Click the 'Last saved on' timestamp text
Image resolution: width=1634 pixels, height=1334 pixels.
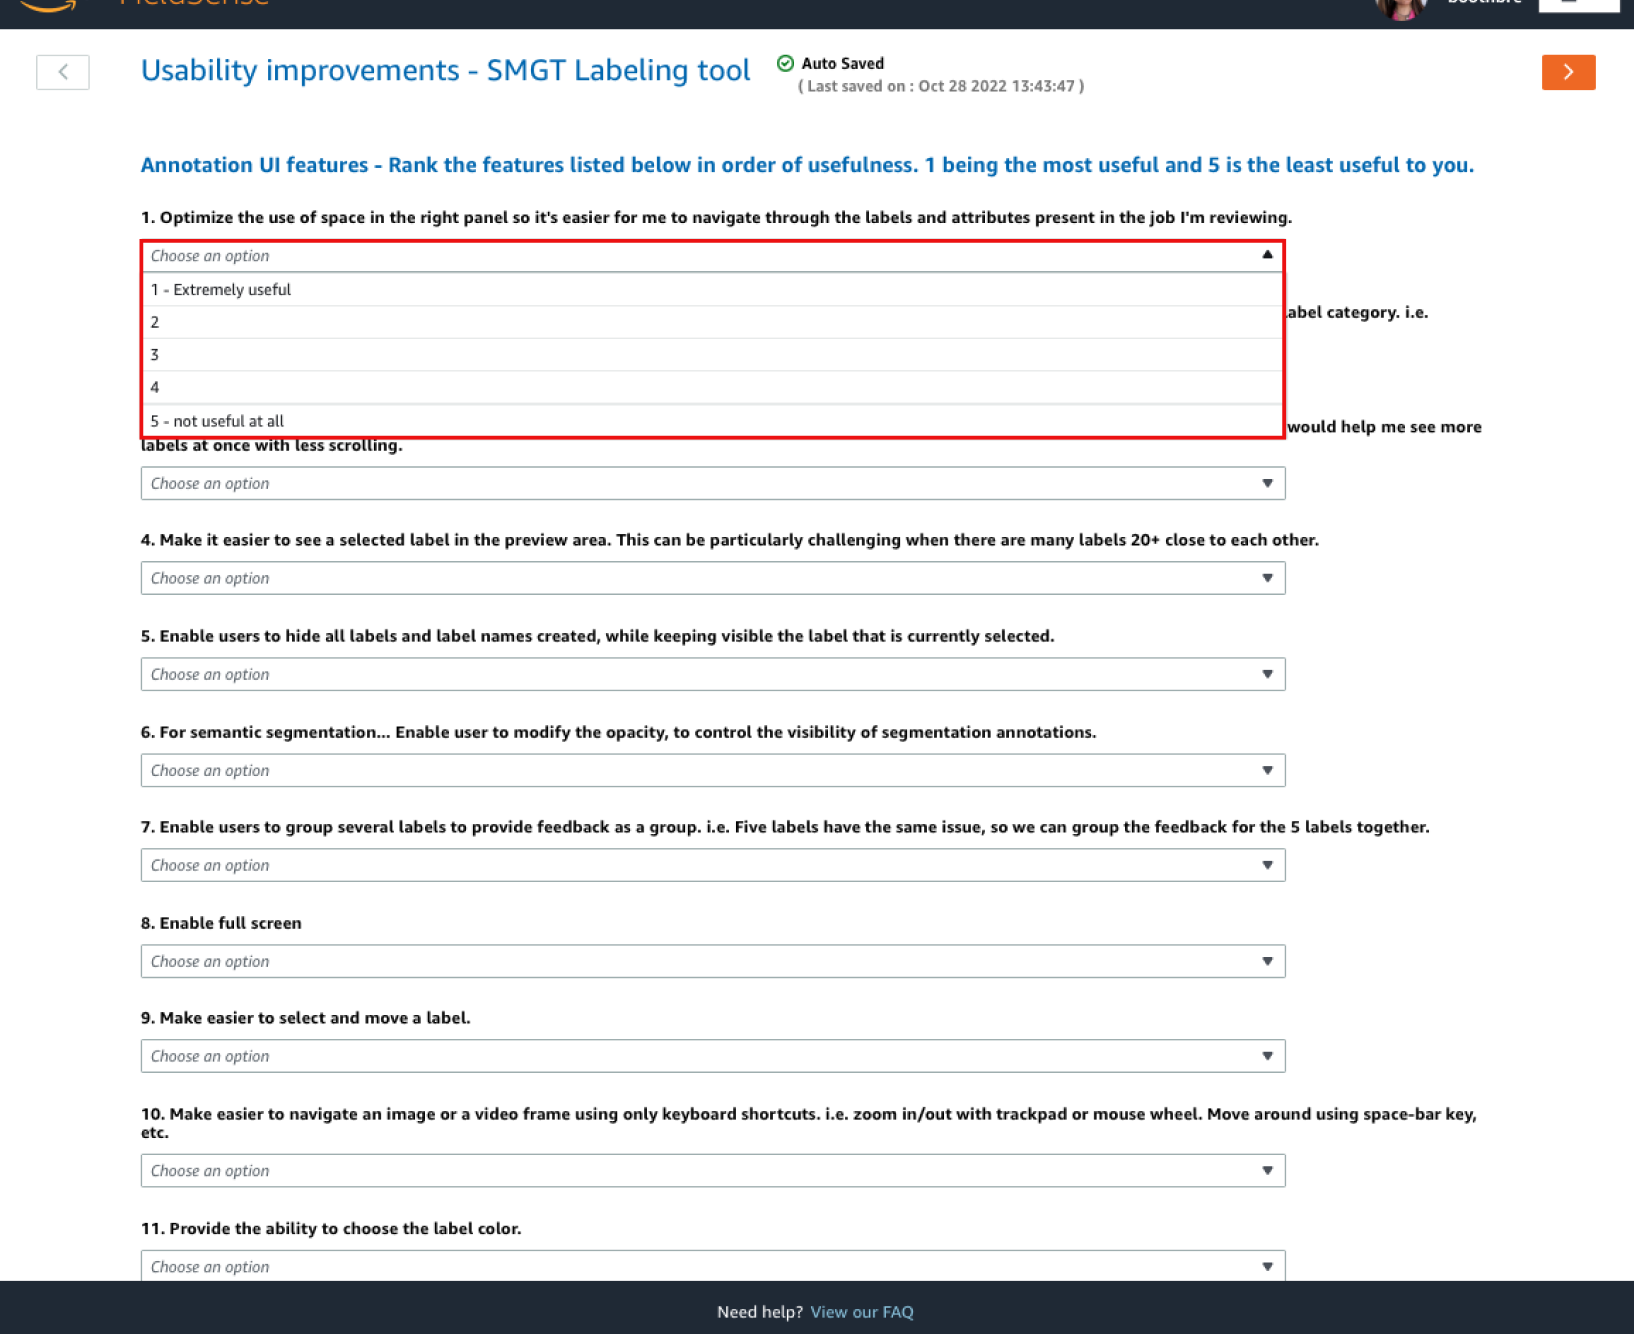click(941, 86)
